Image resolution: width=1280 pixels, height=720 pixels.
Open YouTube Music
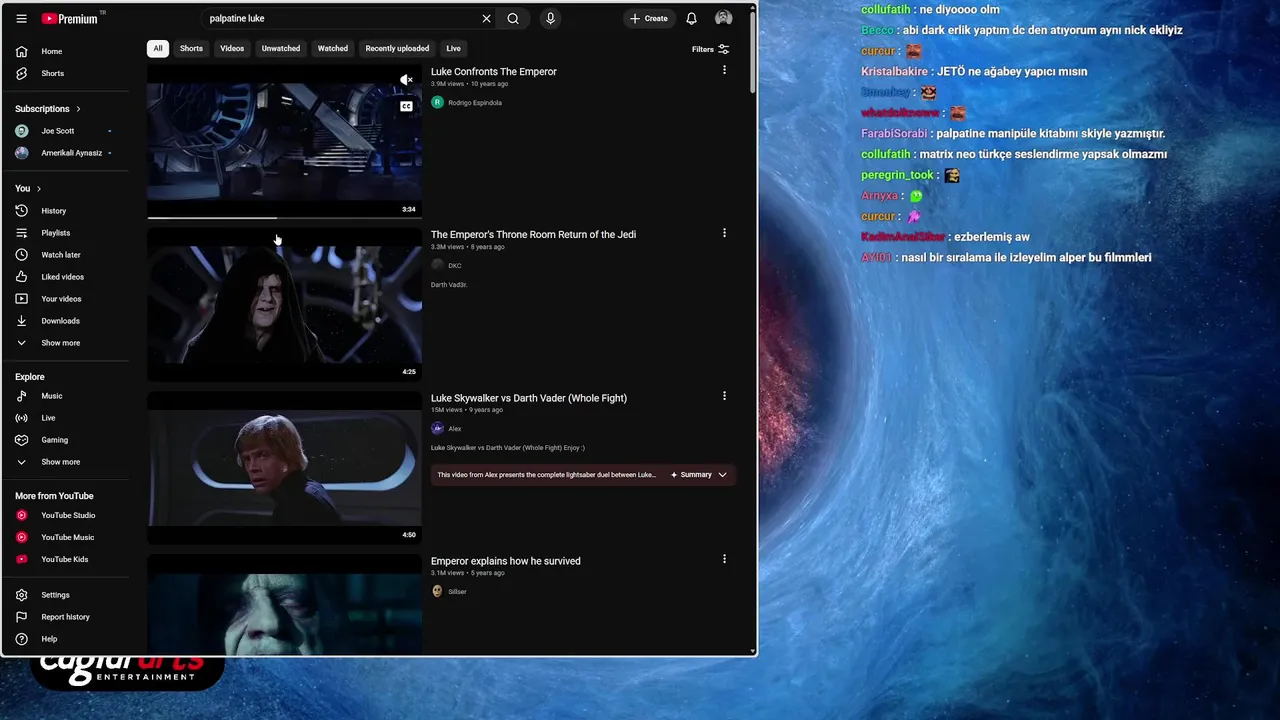pos(68,537)
